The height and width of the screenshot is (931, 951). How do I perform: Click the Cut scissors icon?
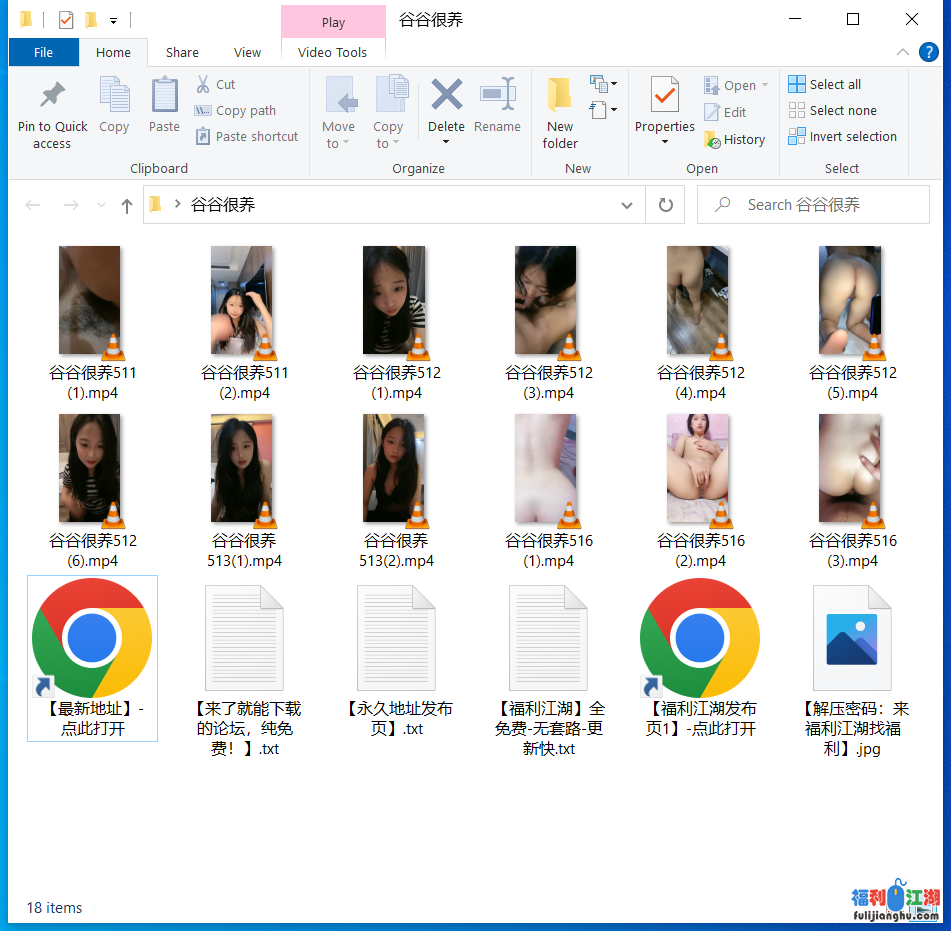click(x=203, y=84)
